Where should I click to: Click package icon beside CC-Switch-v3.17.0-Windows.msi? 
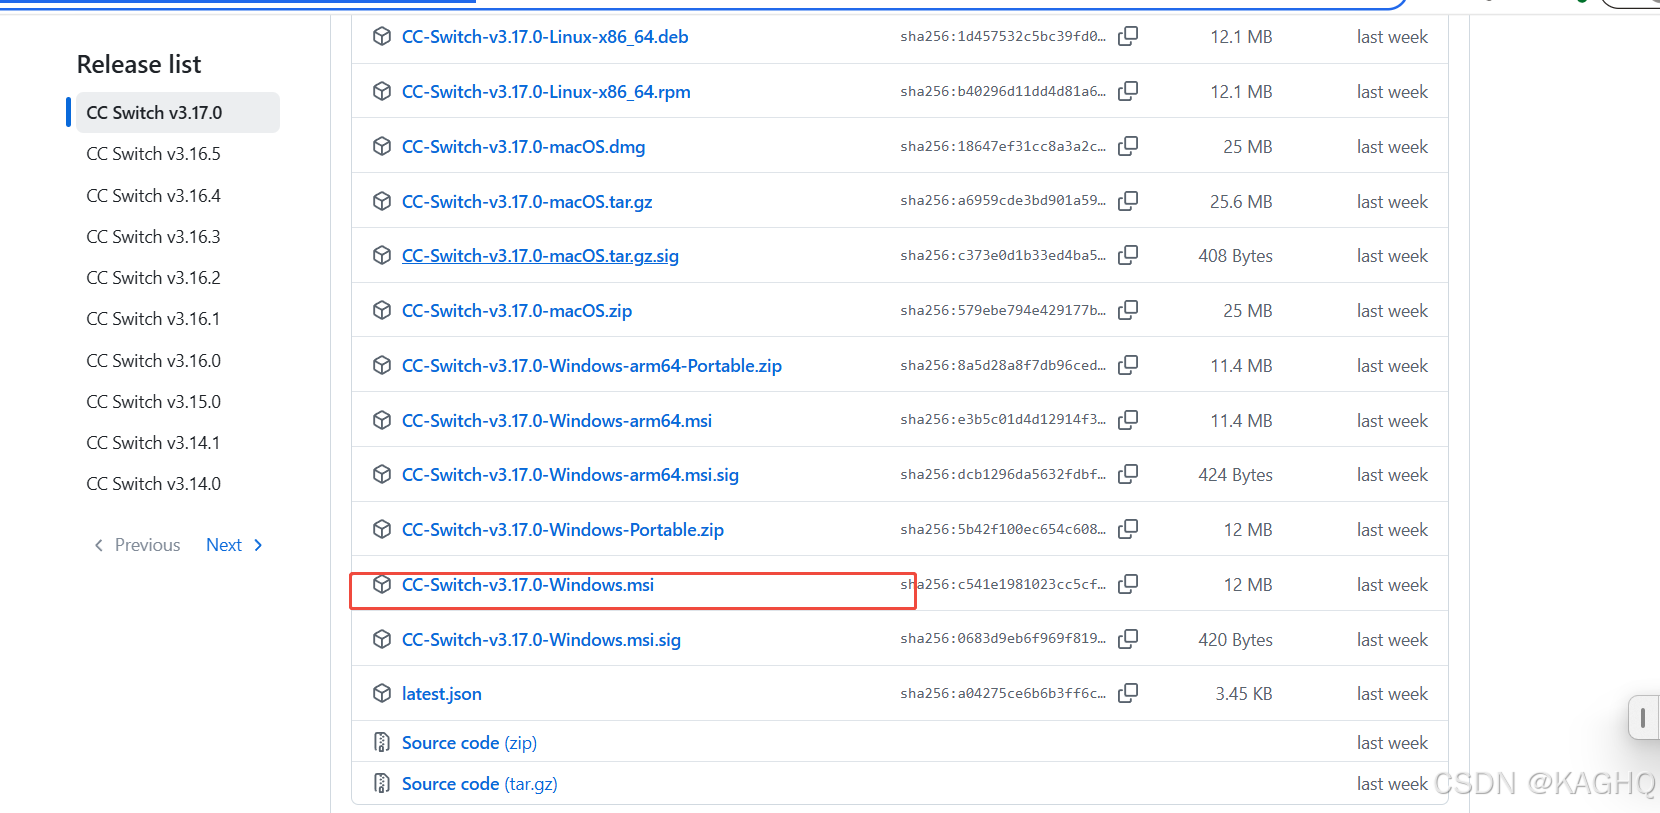click(x=382, y=584)
